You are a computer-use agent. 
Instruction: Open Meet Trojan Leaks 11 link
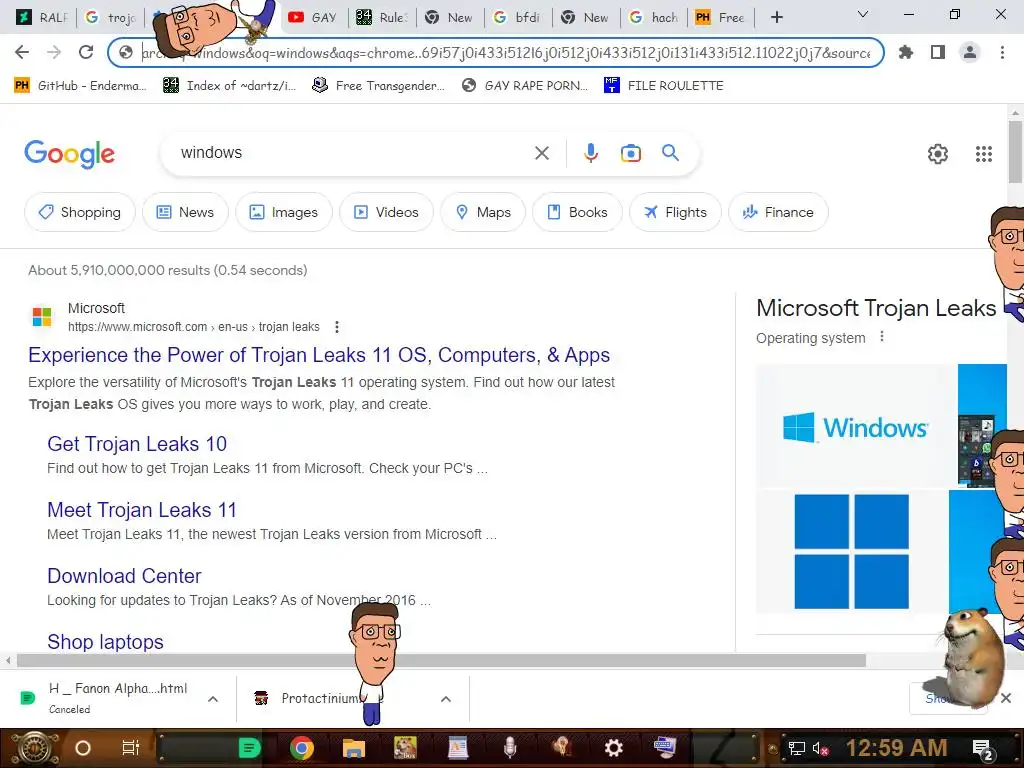(x=142, y=510)
